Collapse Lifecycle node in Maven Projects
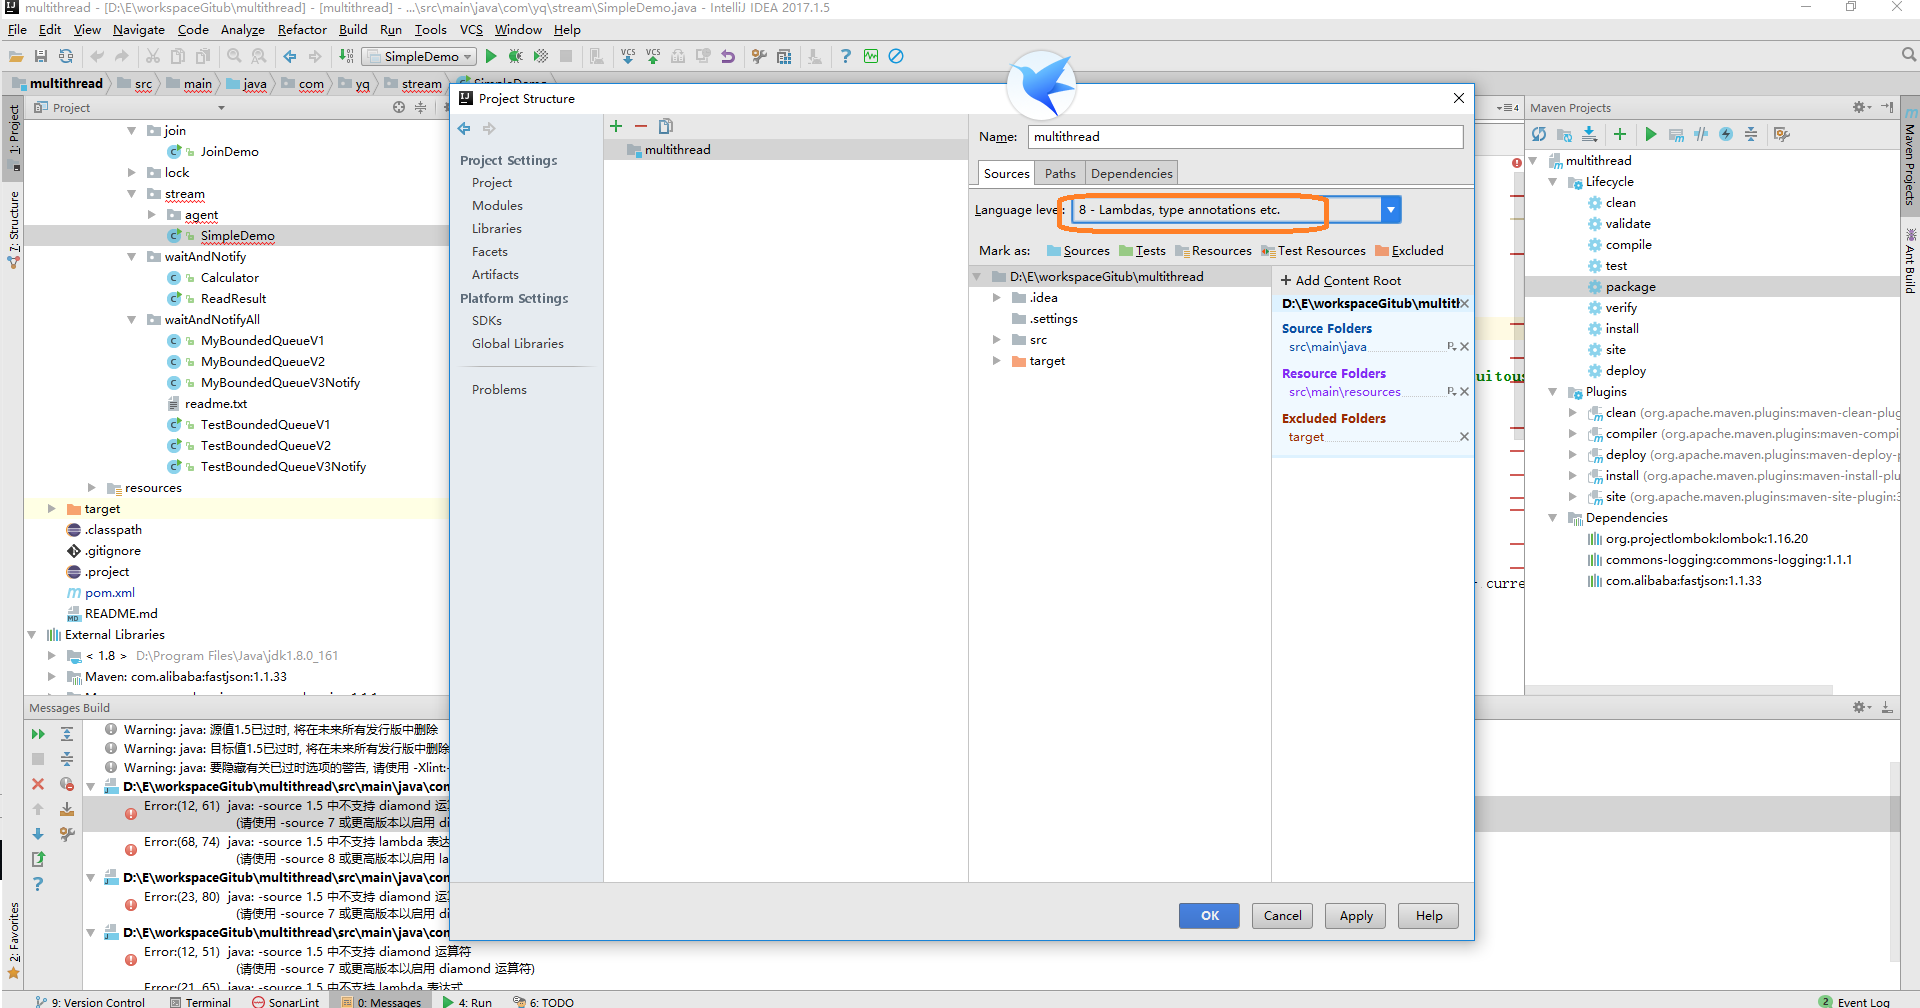The image size is (1920, 1008). tap(1552, 182)
